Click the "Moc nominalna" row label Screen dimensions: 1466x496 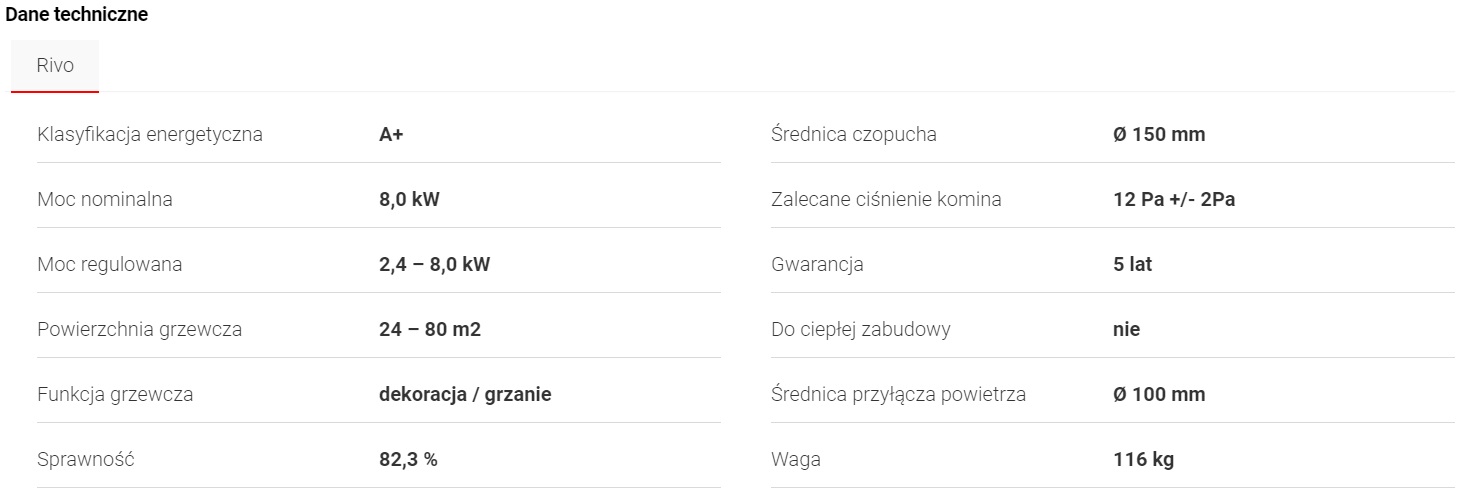(105, 199)
